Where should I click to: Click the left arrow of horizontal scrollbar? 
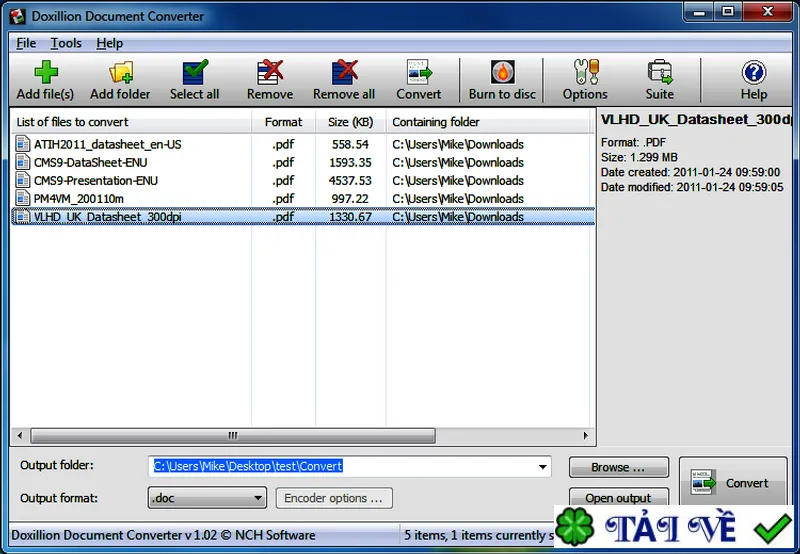coord(19,436)
